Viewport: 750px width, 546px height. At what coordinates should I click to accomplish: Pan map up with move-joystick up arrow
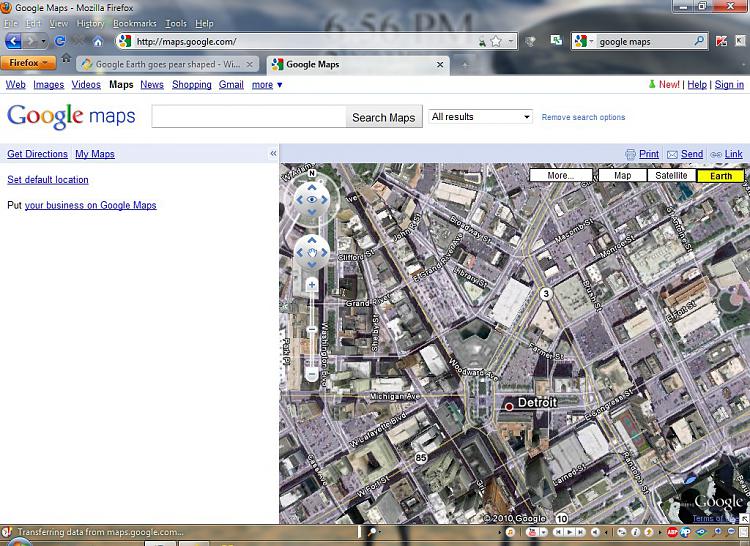coord(312,240)
